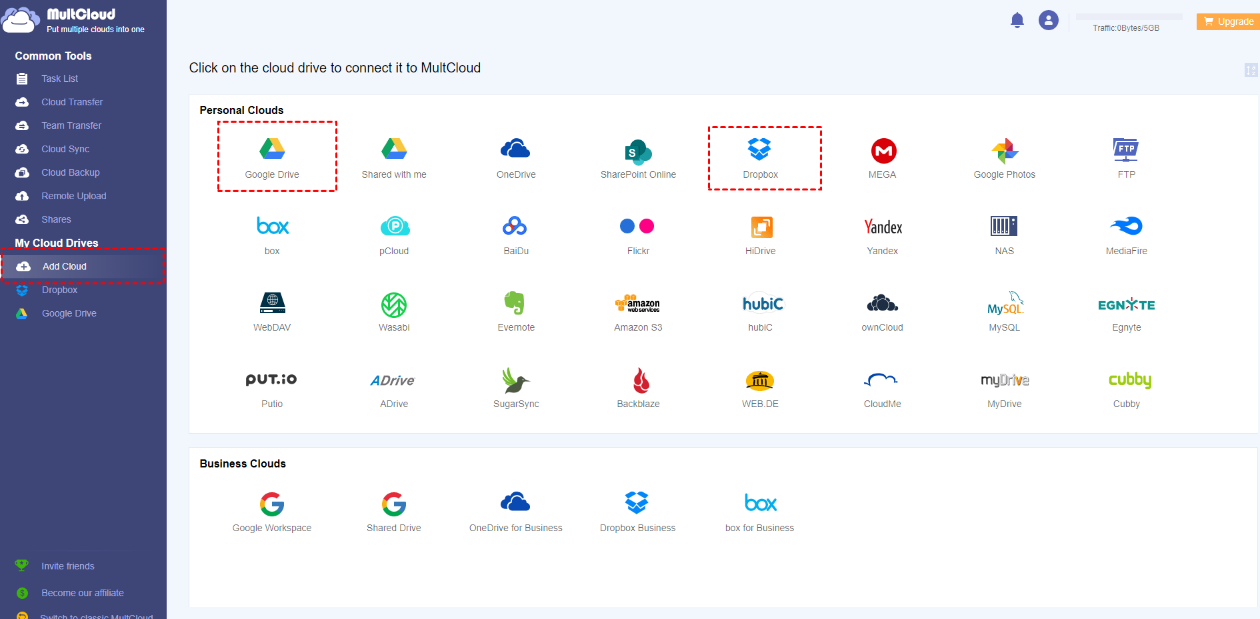Click the Upgrade button
This screenshot has height=619, width=1260.
tap(1228, 21)
